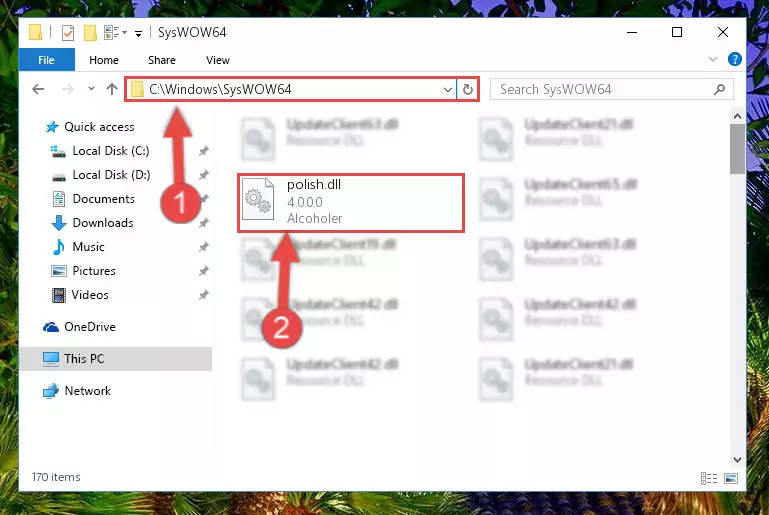Click the Properties icon in quick access toolbar
The height and width of the screenshot is (515, 769).
click(68, 33)
